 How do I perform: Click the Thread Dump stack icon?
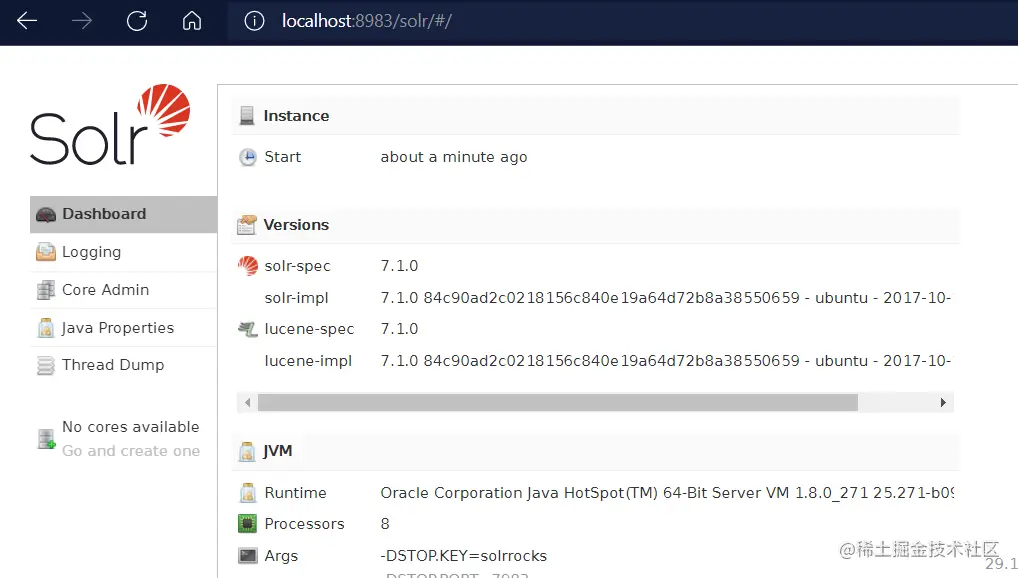coord(45,366)
